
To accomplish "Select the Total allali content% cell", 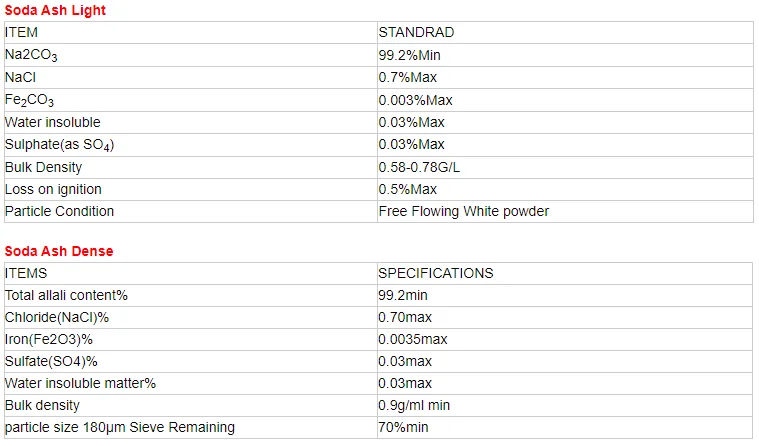I will 66,295.
